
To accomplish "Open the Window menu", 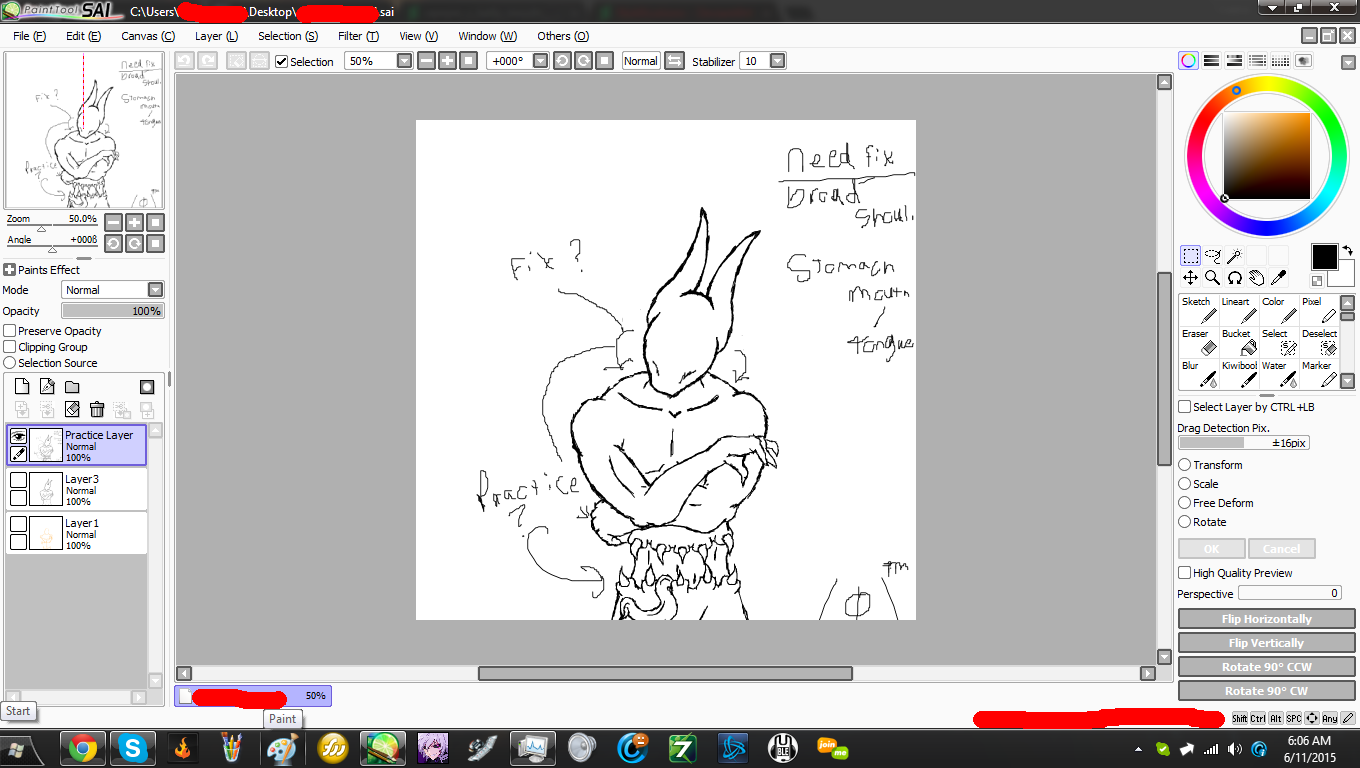I will pyautogui.click(x=487, y=36).
